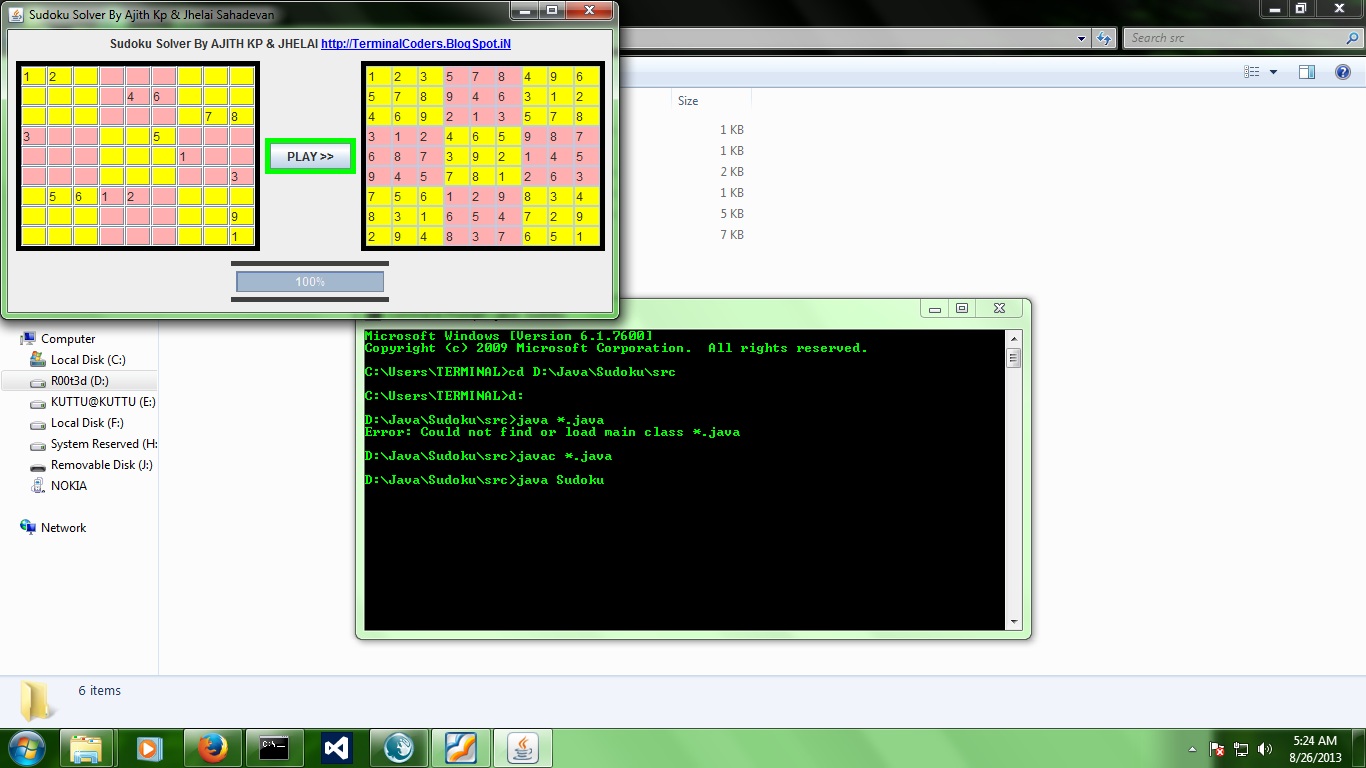
Task: Launch Visual Studio from the taskbar
Action: point(336,748)
